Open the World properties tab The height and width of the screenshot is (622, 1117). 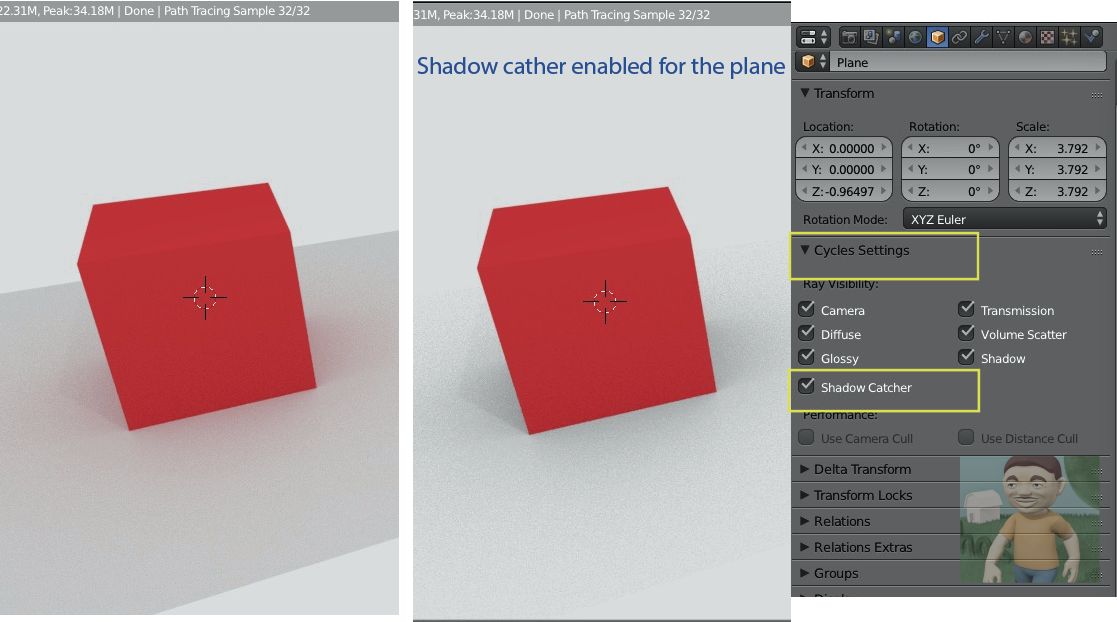[915, 37]
